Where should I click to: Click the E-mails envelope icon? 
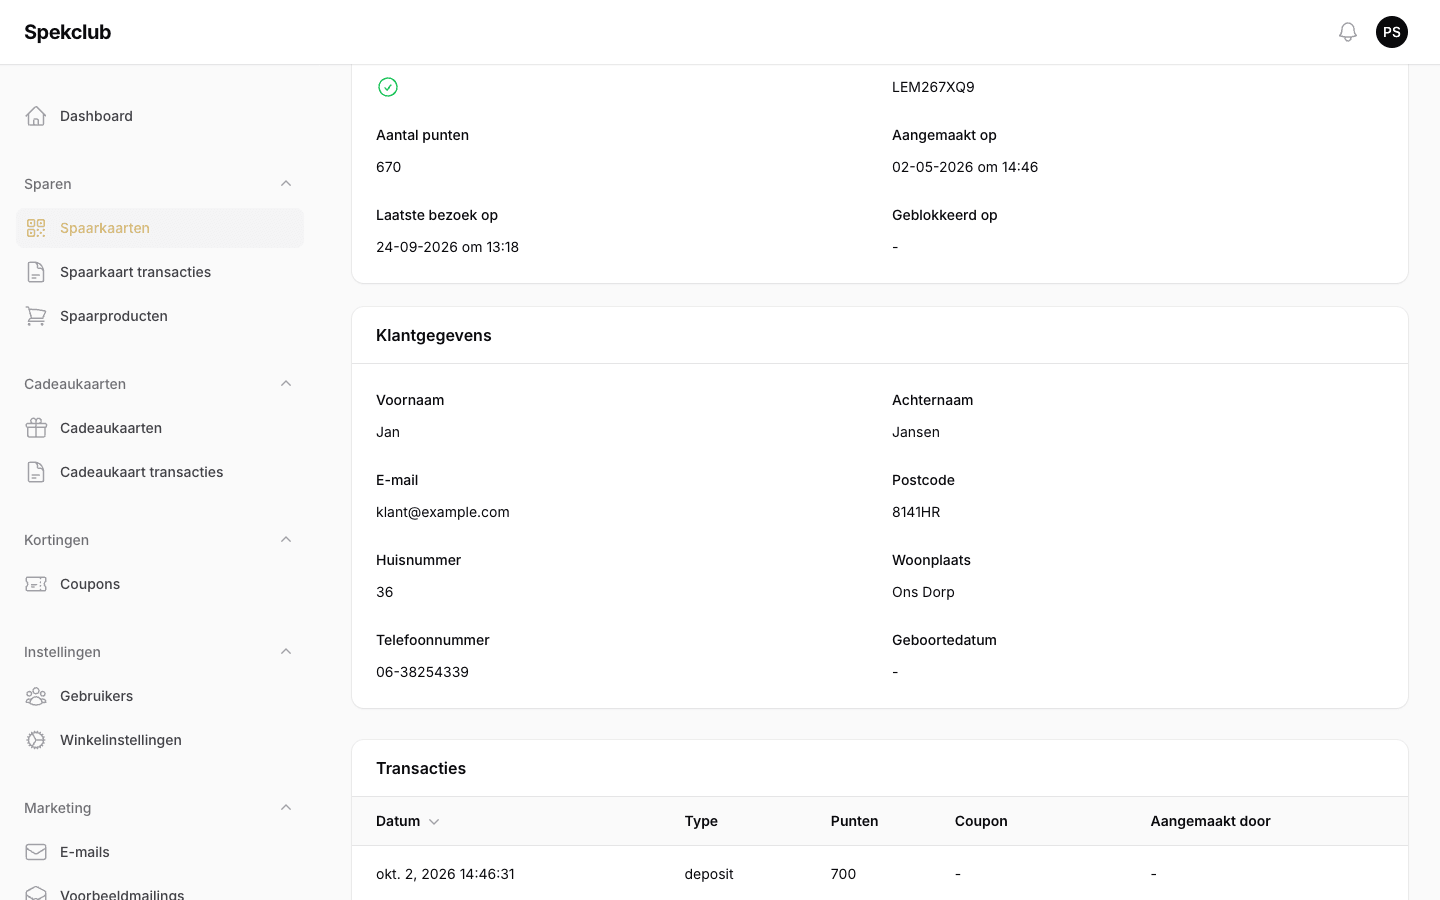pos(36,852)
